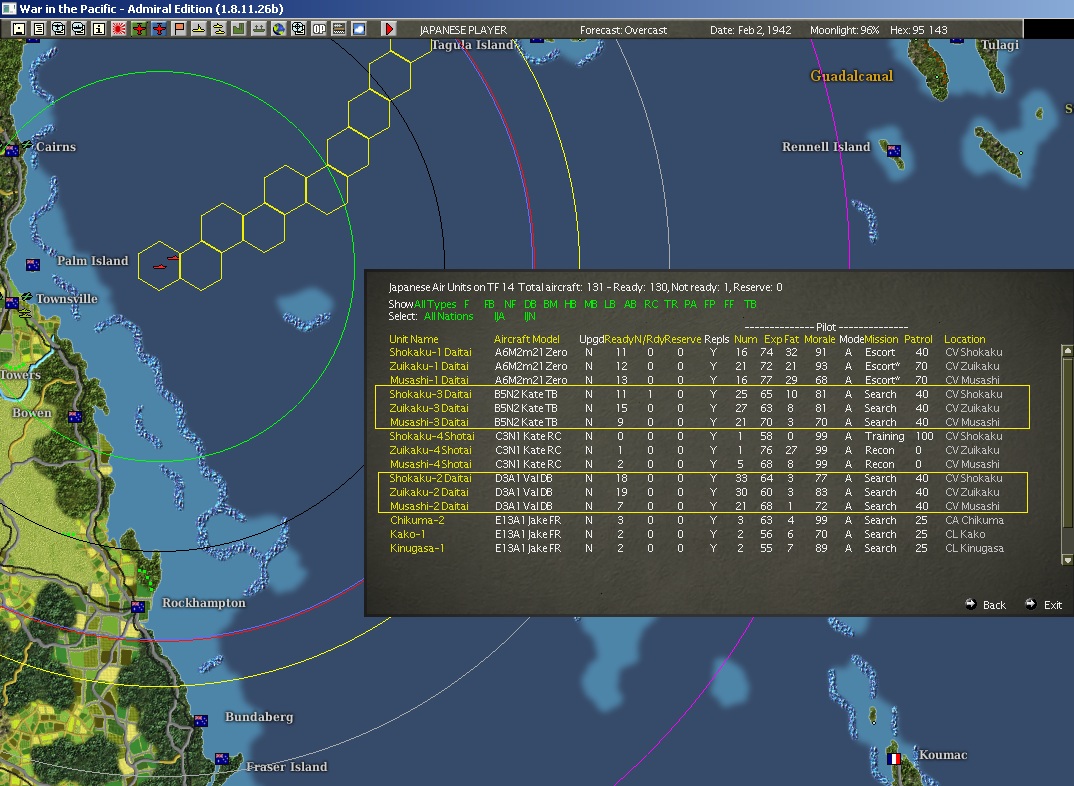Image resolution: width=1074 pixels, height=786 pixels.
Task: Open Shokaku-1 Daitai air unit
Action: (430, 353)
